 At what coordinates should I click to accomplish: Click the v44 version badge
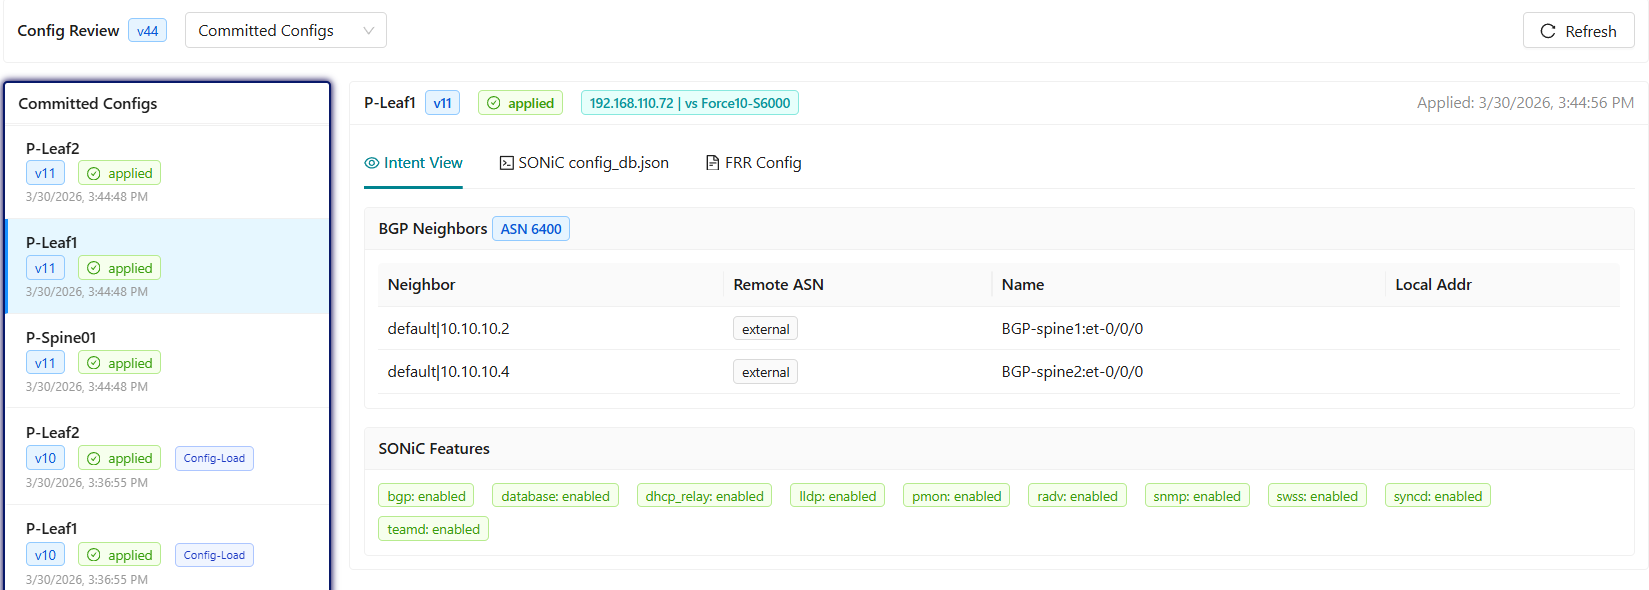(x=148, y=31)
